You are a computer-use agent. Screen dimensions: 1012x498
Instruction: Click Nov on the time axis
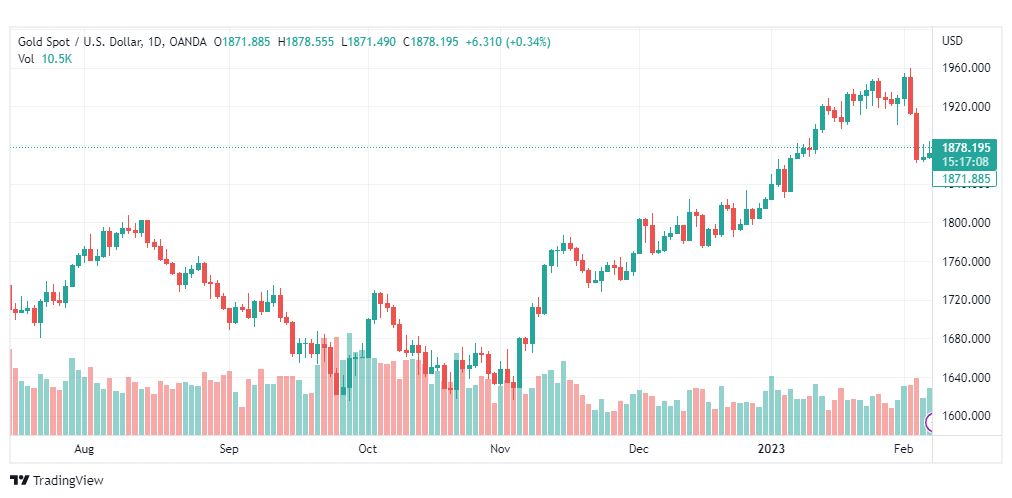501,449
